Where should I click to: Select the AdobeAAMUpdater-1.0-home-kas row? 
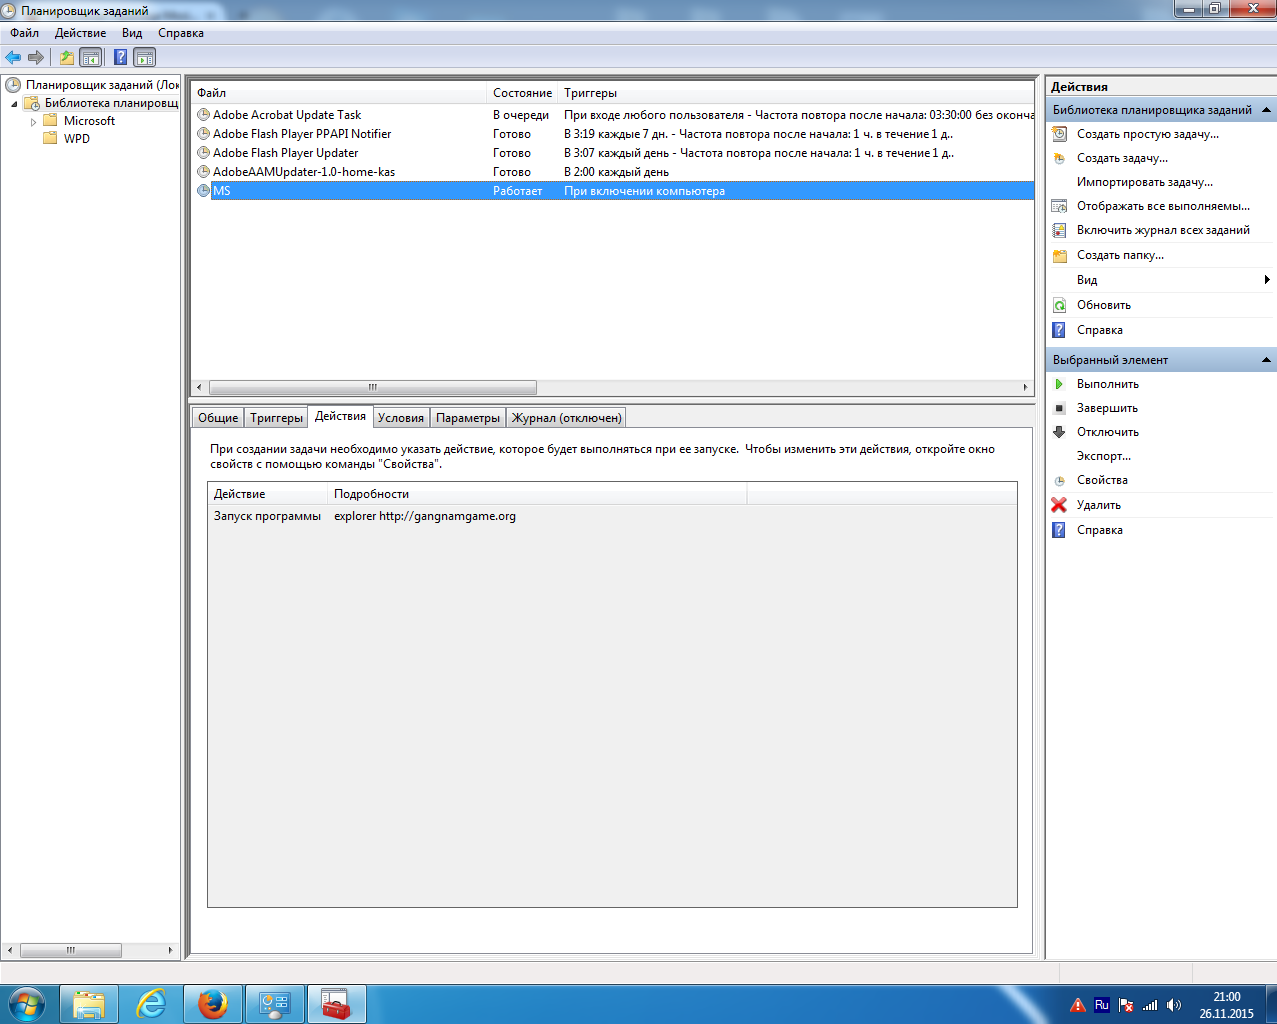tap(613, 172)
